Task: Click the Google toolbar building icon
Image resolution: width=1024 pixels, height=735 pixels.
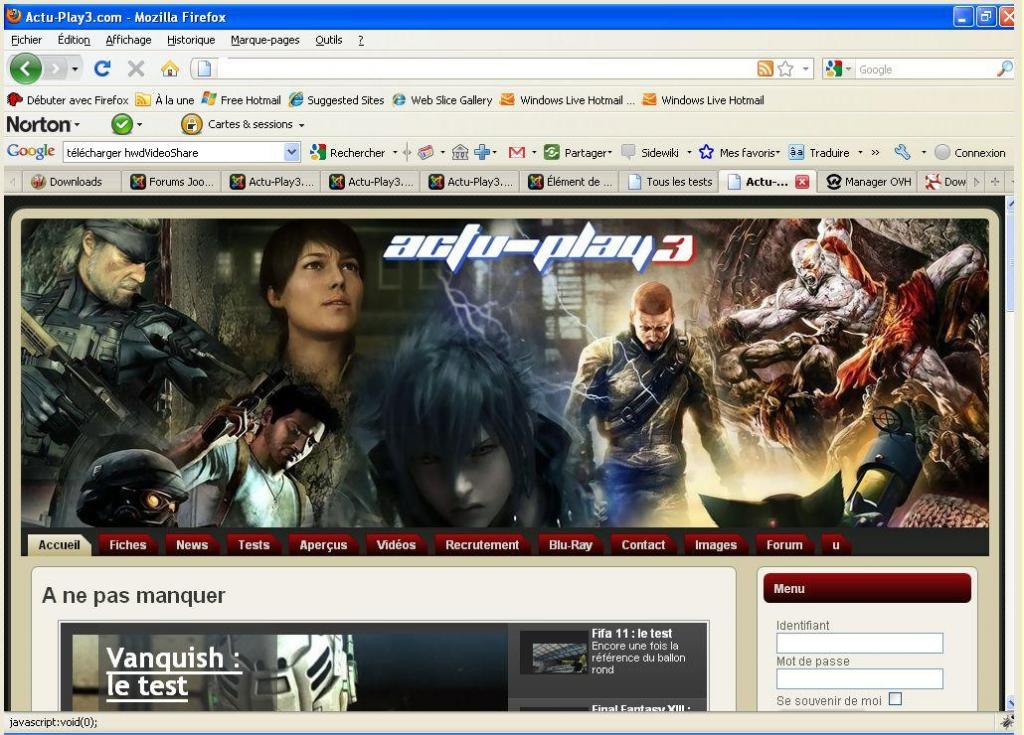Action: click(460, 152)
